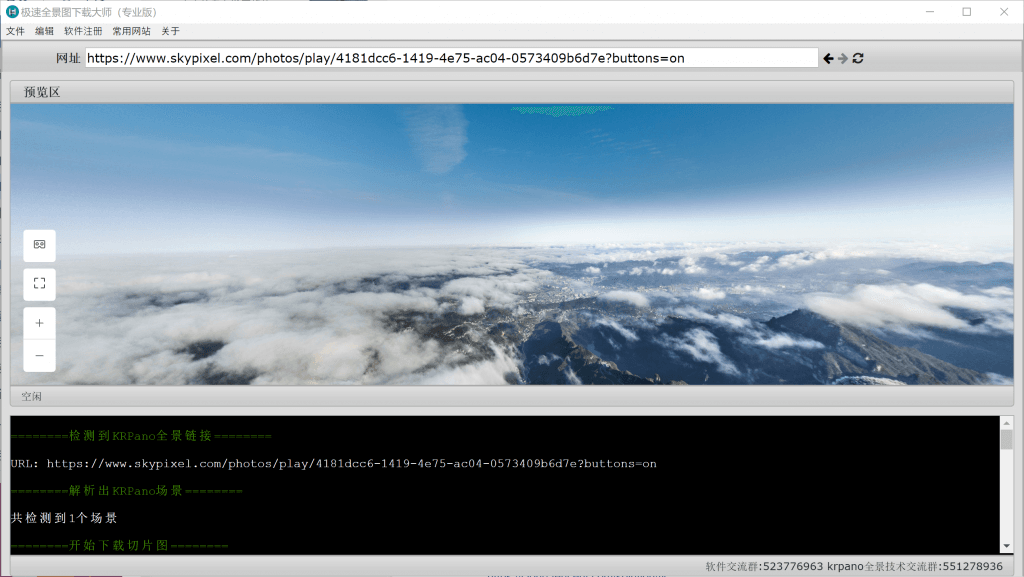Image resolution: width=1024 pixels, height=577 pixels.
Task: Open the 关于 menu
Action: [x=170, y=31]
